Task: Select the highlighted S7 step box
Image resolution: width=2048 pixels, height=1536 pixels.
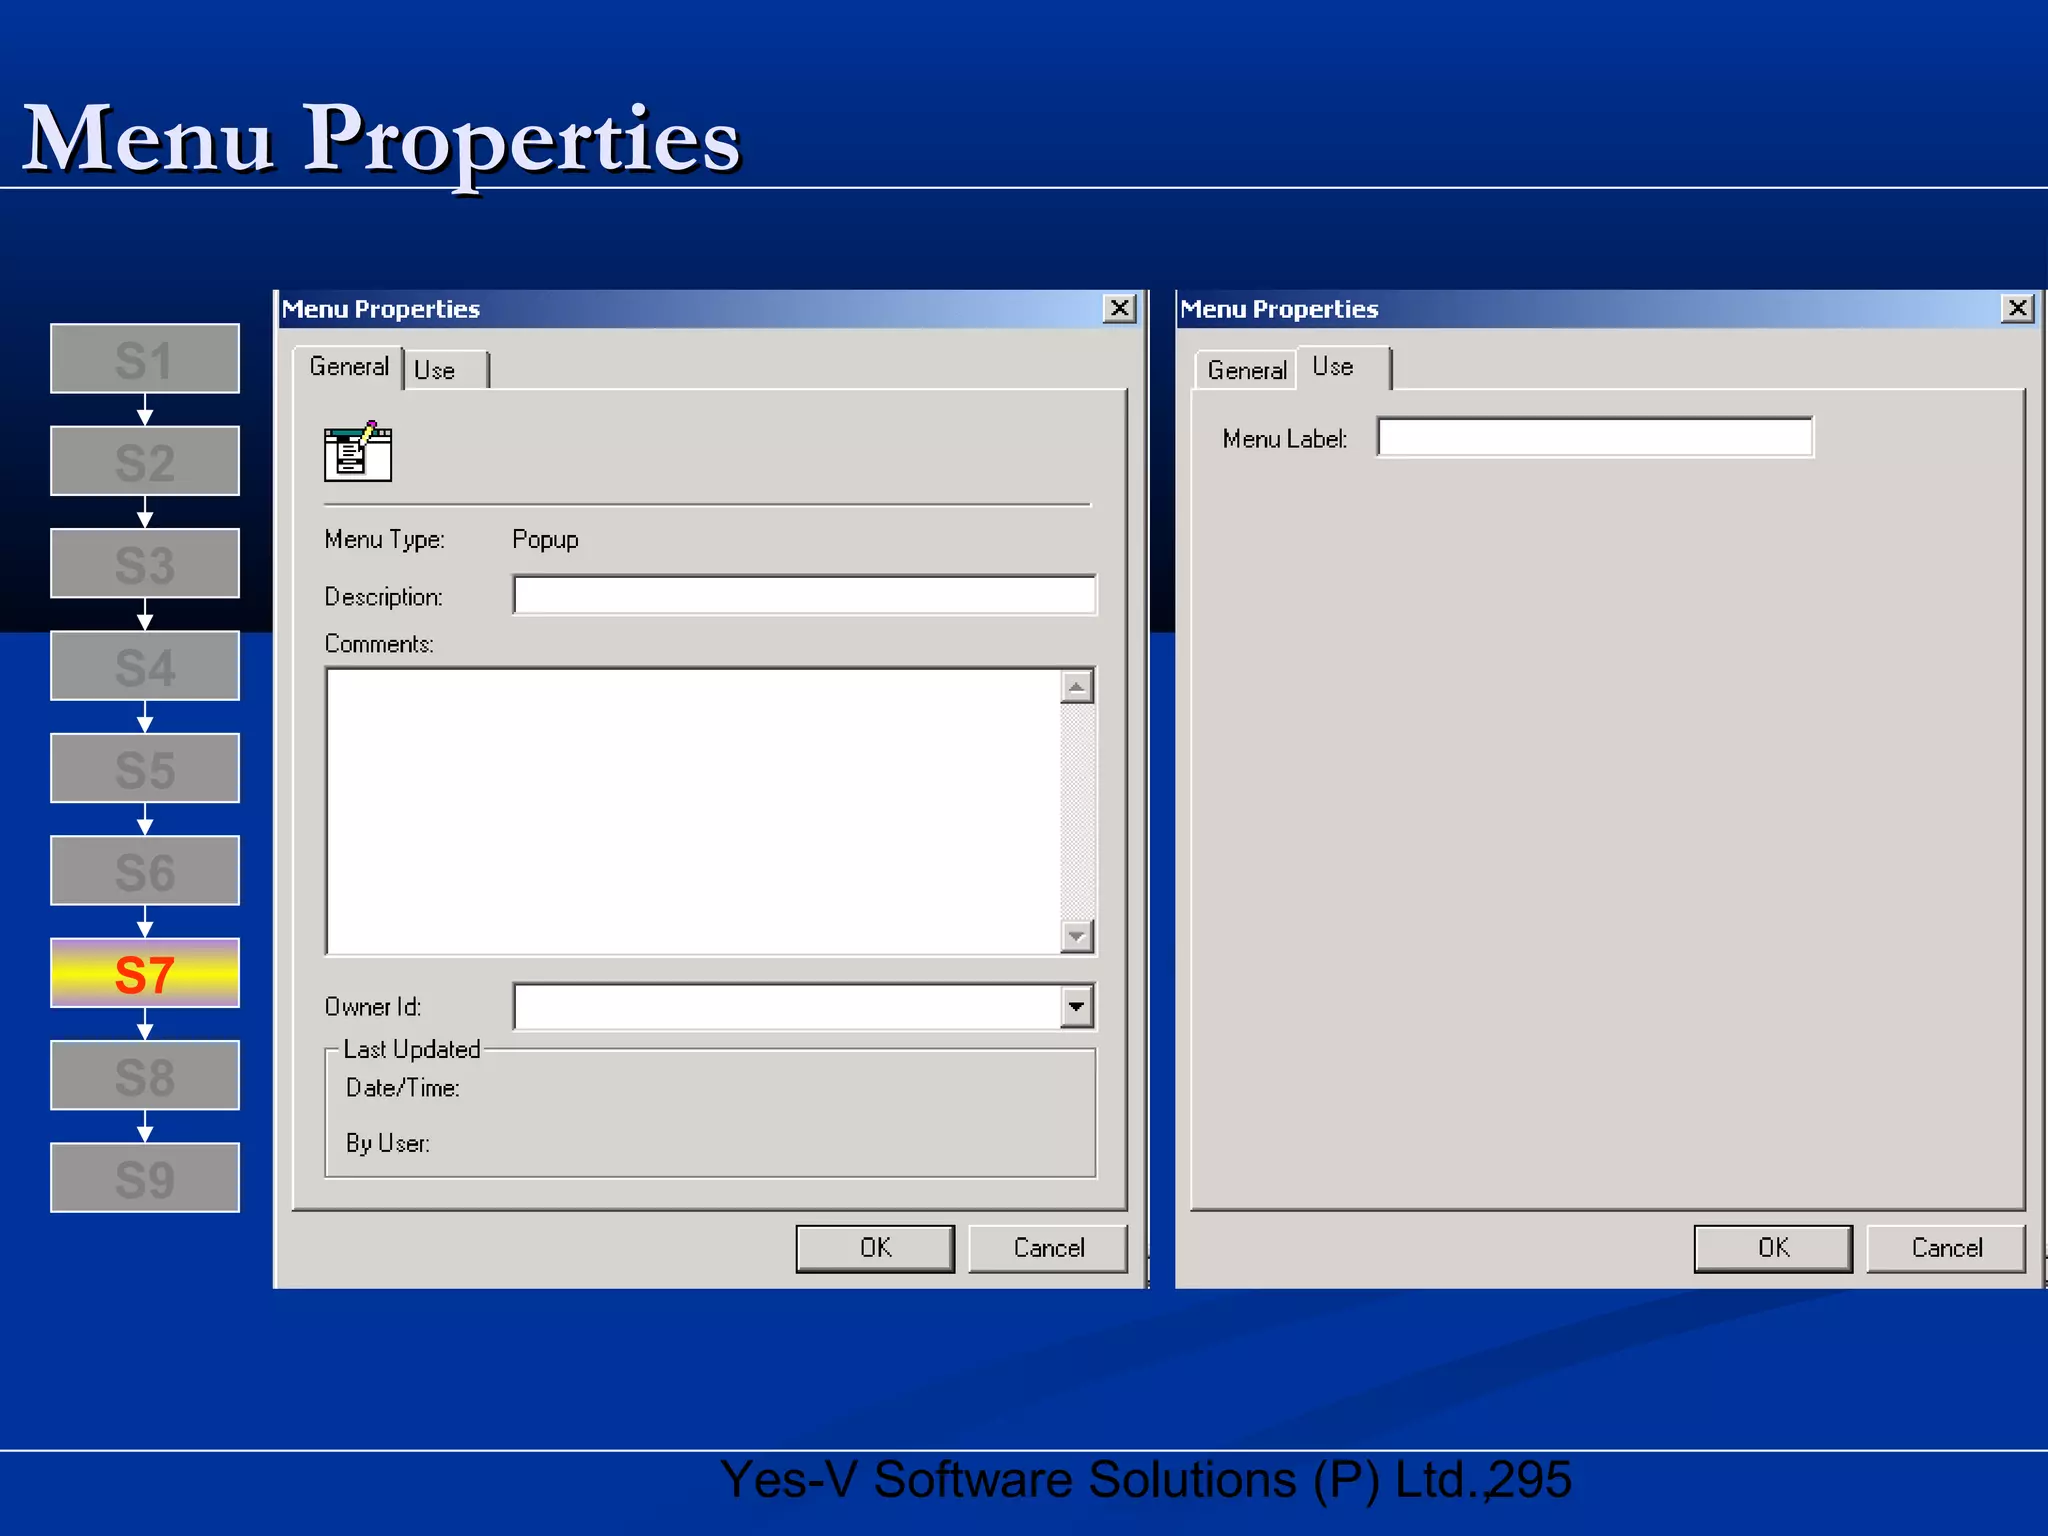Action: [145, 973]
